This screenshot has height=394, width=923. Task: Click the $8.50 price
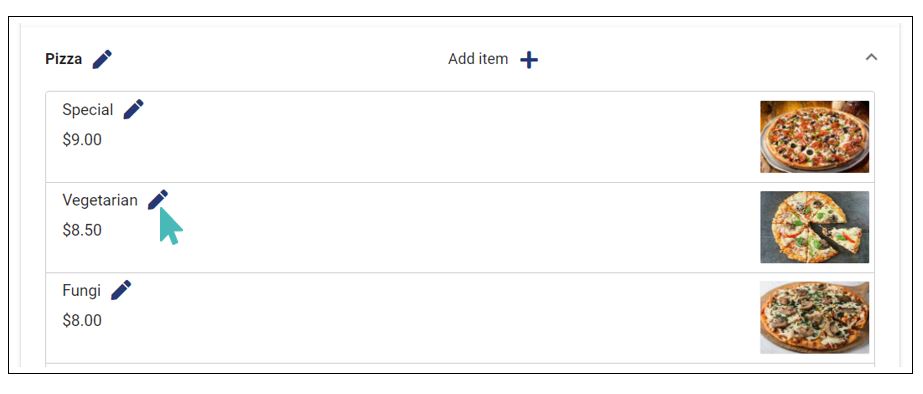[82, 230]
